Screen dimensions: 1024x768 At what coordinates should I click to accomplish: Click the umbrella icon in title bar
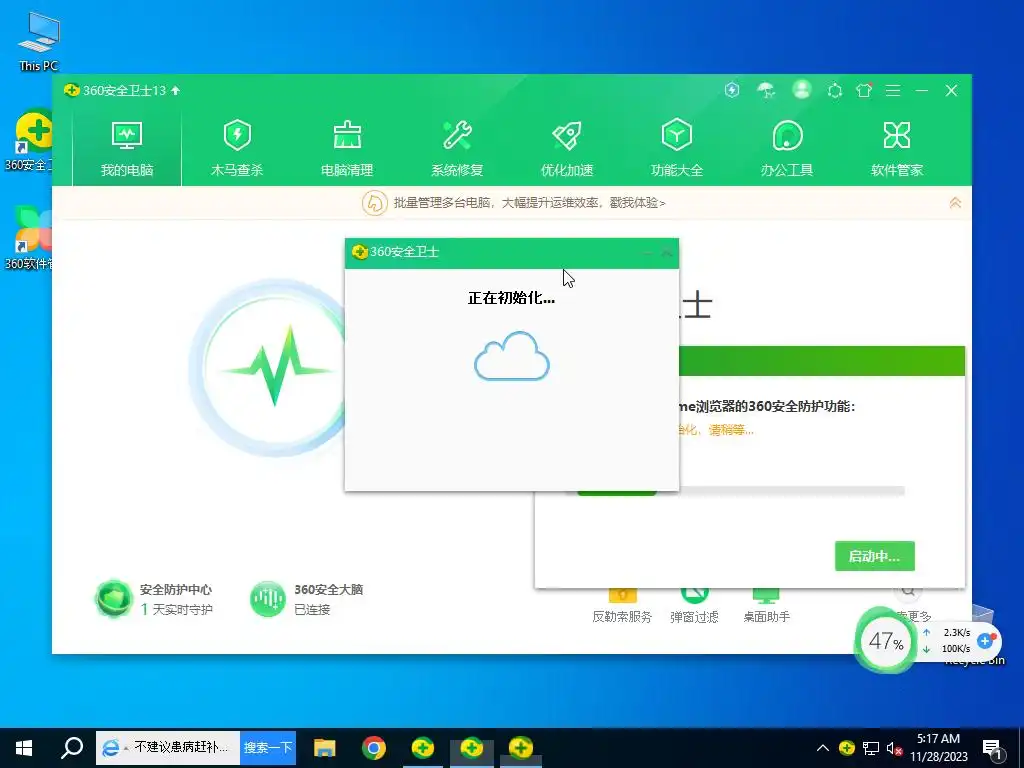(x=766, y=90)
